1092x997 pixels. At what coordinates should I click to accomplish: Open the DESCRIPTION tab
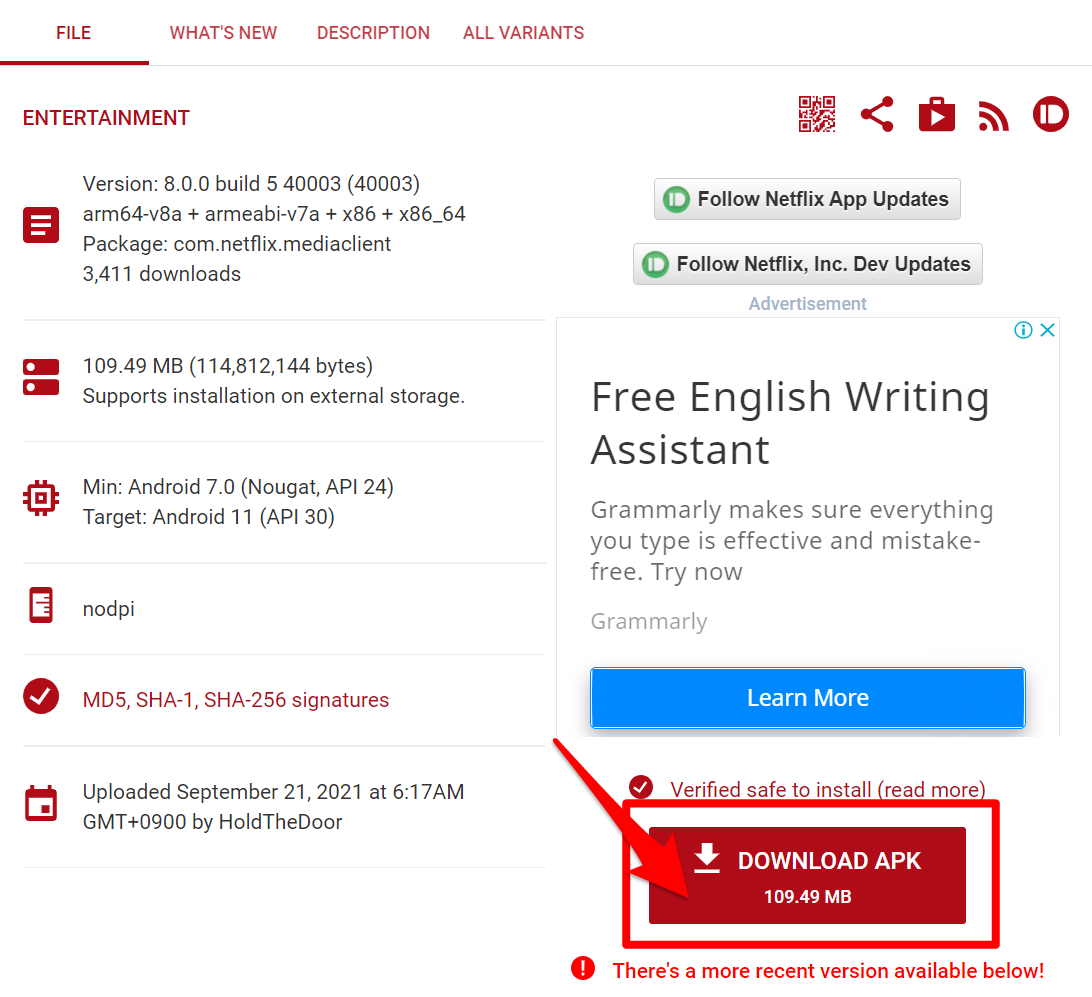click(x=373, y=33)
